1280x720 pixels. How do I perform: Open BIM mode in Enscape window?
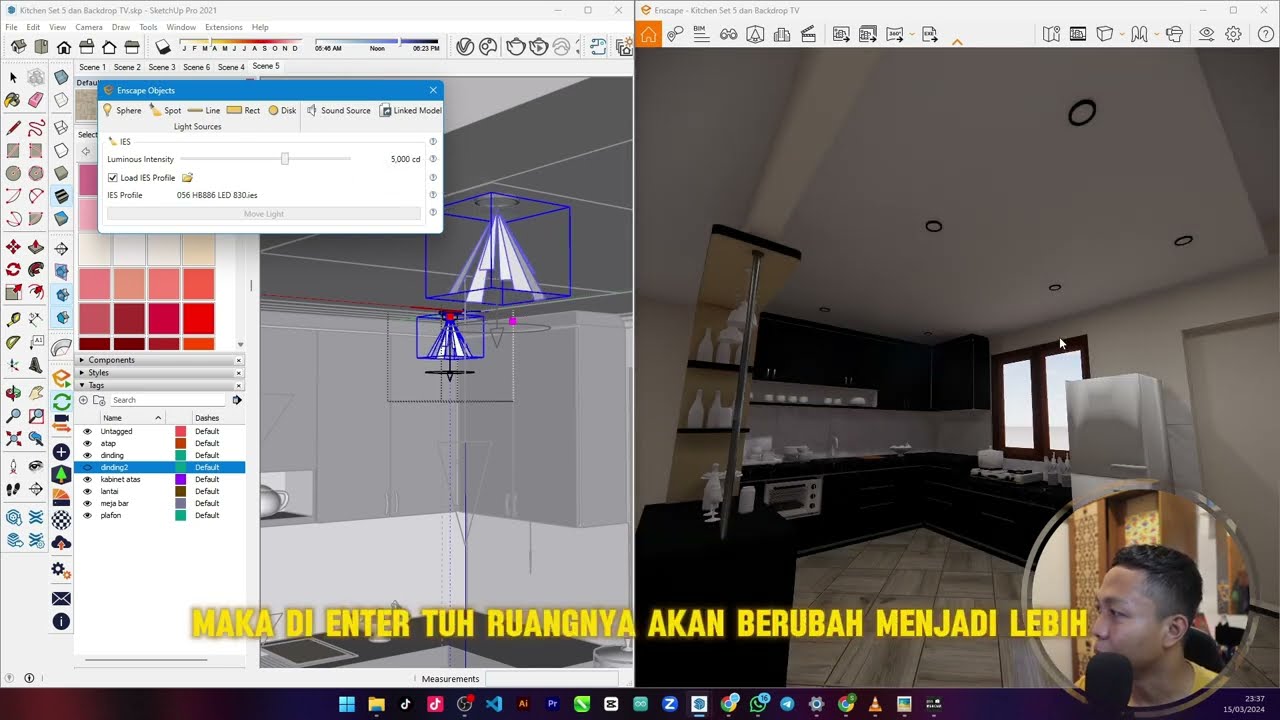click(701, 34)
